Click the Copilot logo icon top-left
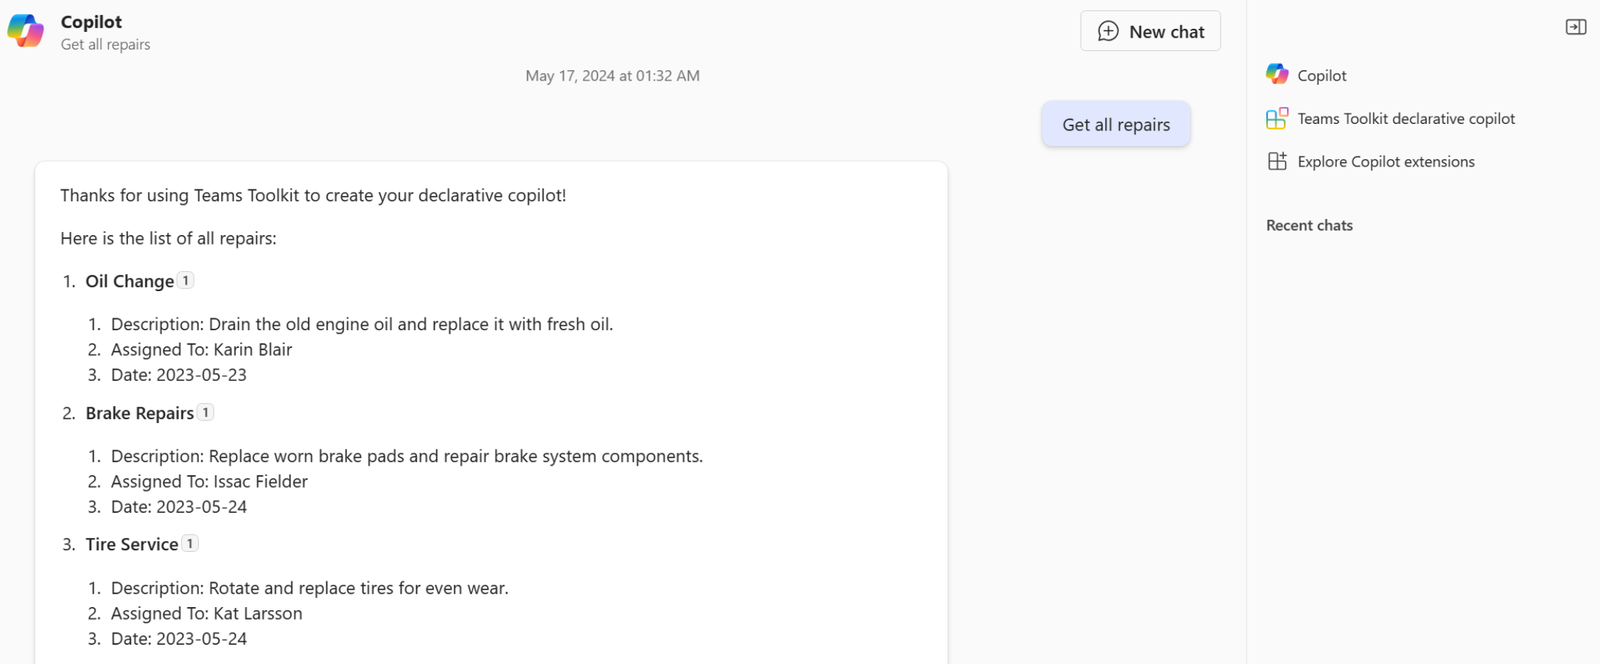Viewport: 1600px width, 664px height. pyautogui.click(x=25, y=30)
